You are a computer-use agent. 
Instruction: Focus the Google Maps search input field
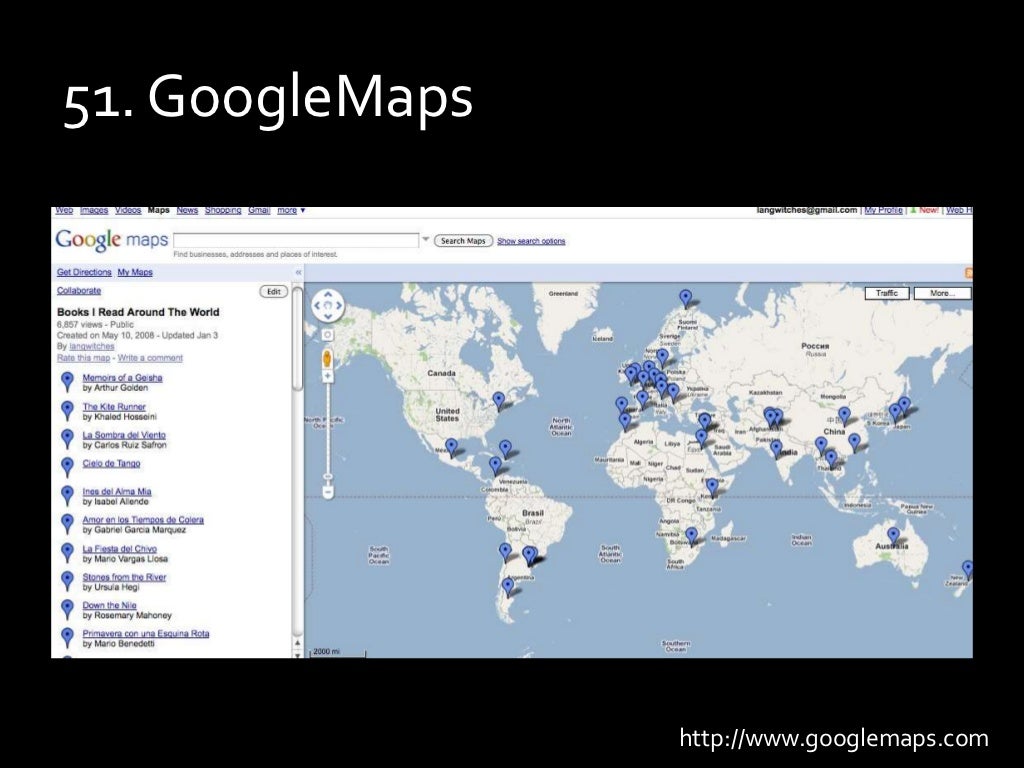(296, 240)
